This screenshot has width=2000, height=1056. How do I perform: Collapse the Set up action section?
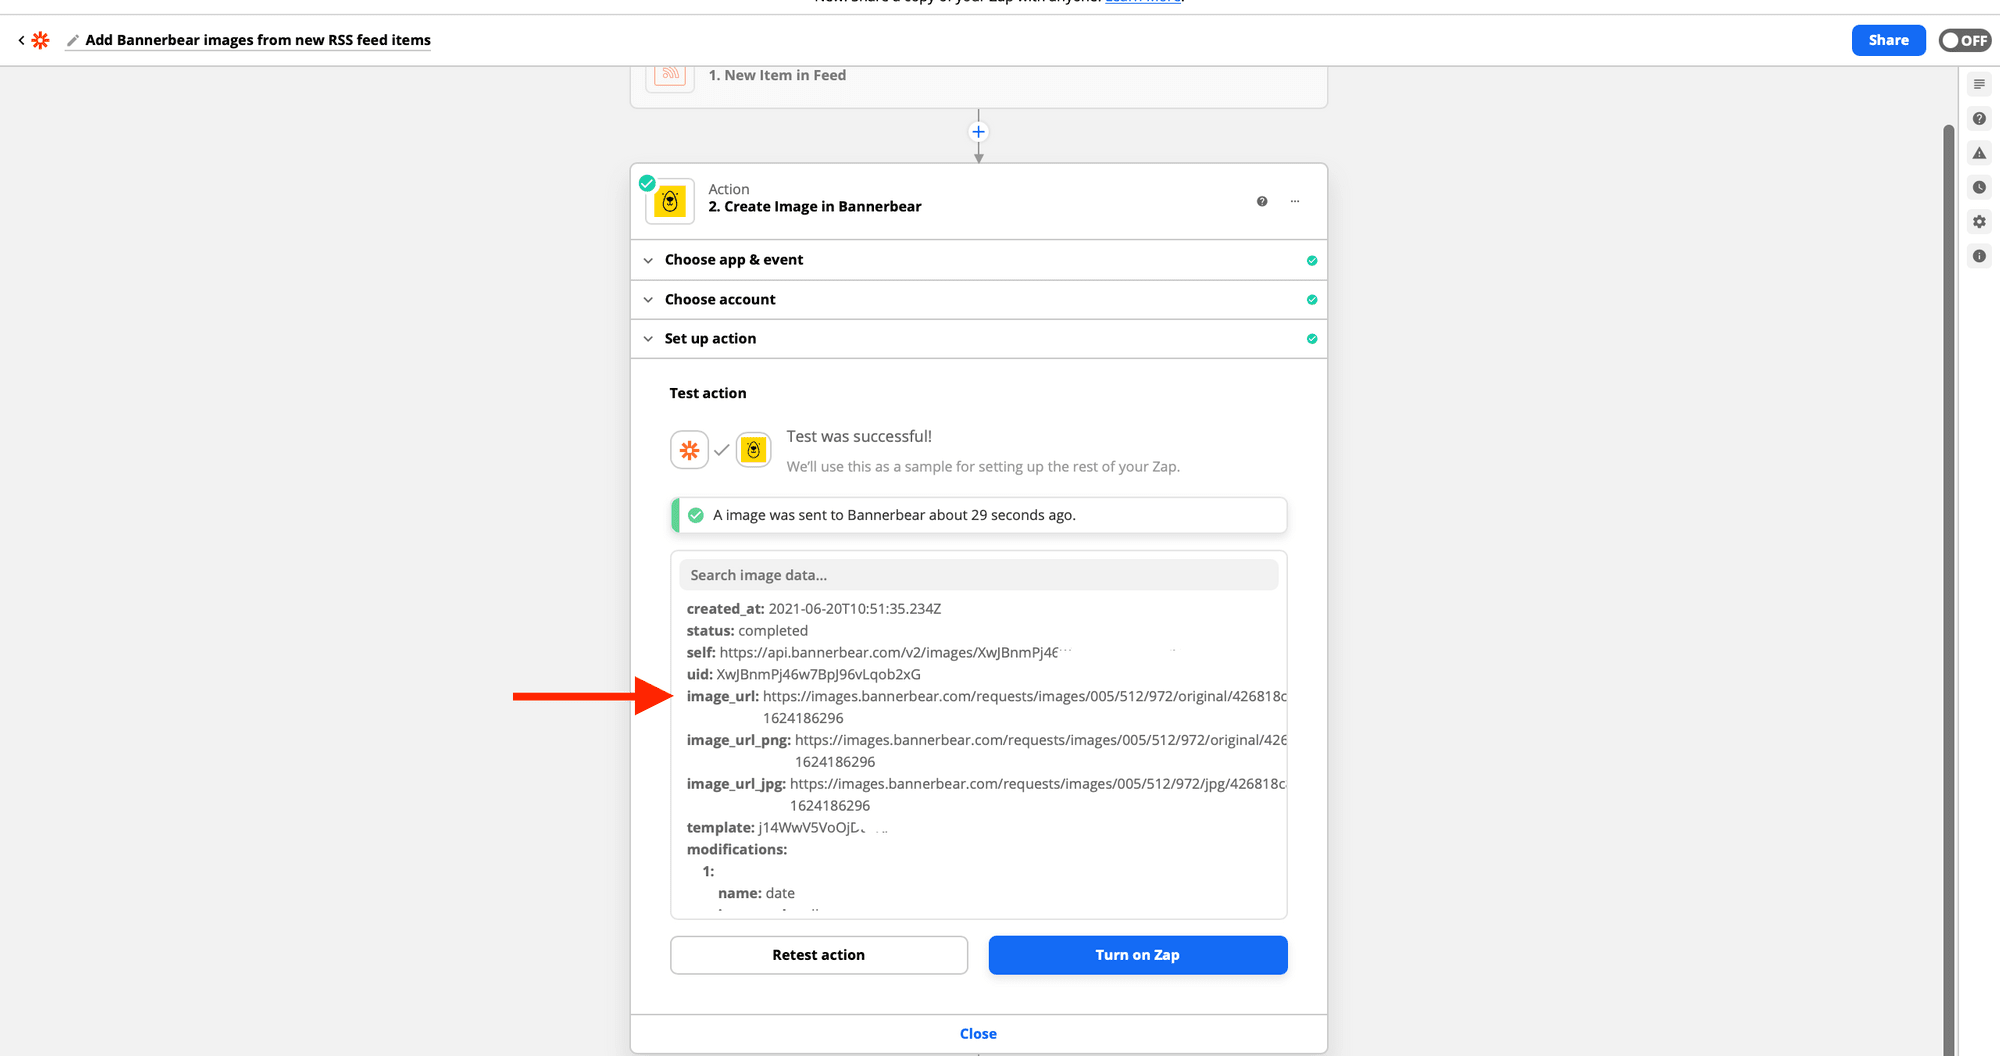point(710,339)
